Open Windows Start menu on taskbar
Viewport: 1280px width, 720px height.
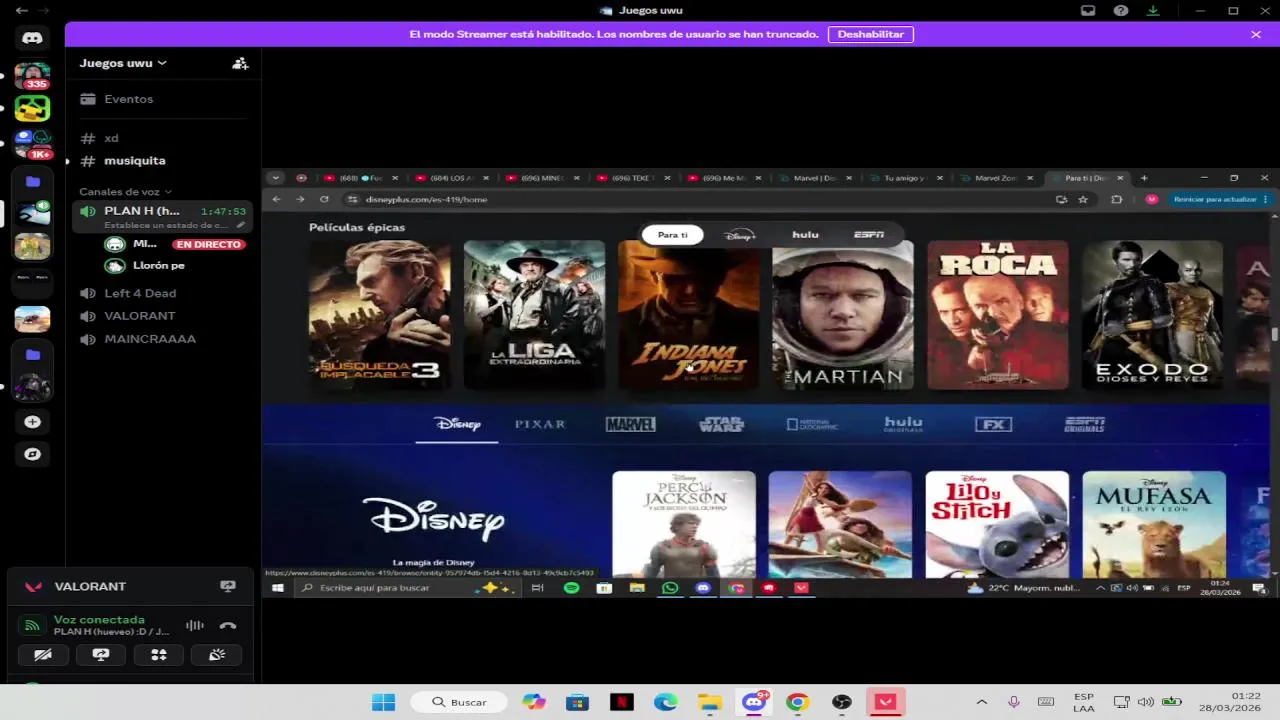383,702
